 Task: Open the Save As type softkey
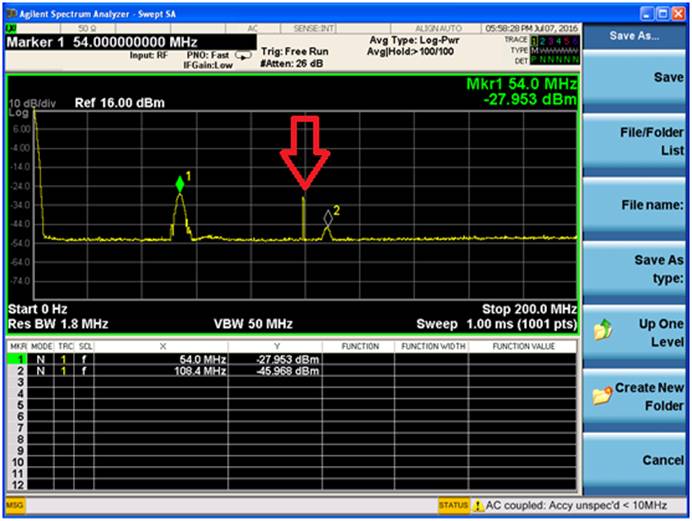(634, 269)
